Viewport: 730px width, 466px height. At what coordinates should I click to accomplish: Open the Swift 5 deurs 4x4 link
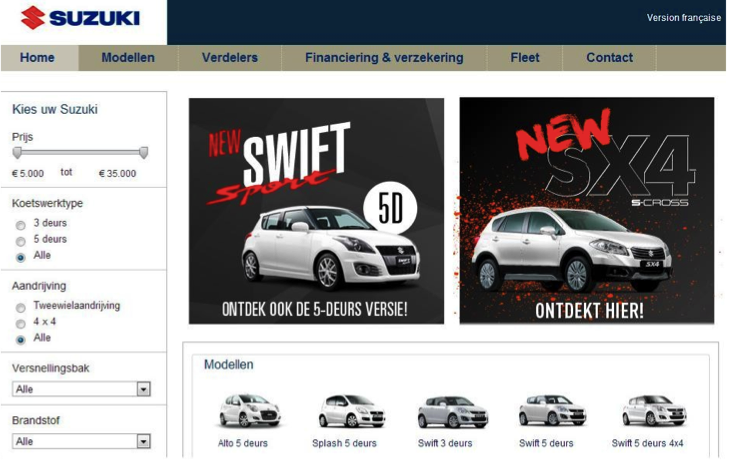coord(648,443)
